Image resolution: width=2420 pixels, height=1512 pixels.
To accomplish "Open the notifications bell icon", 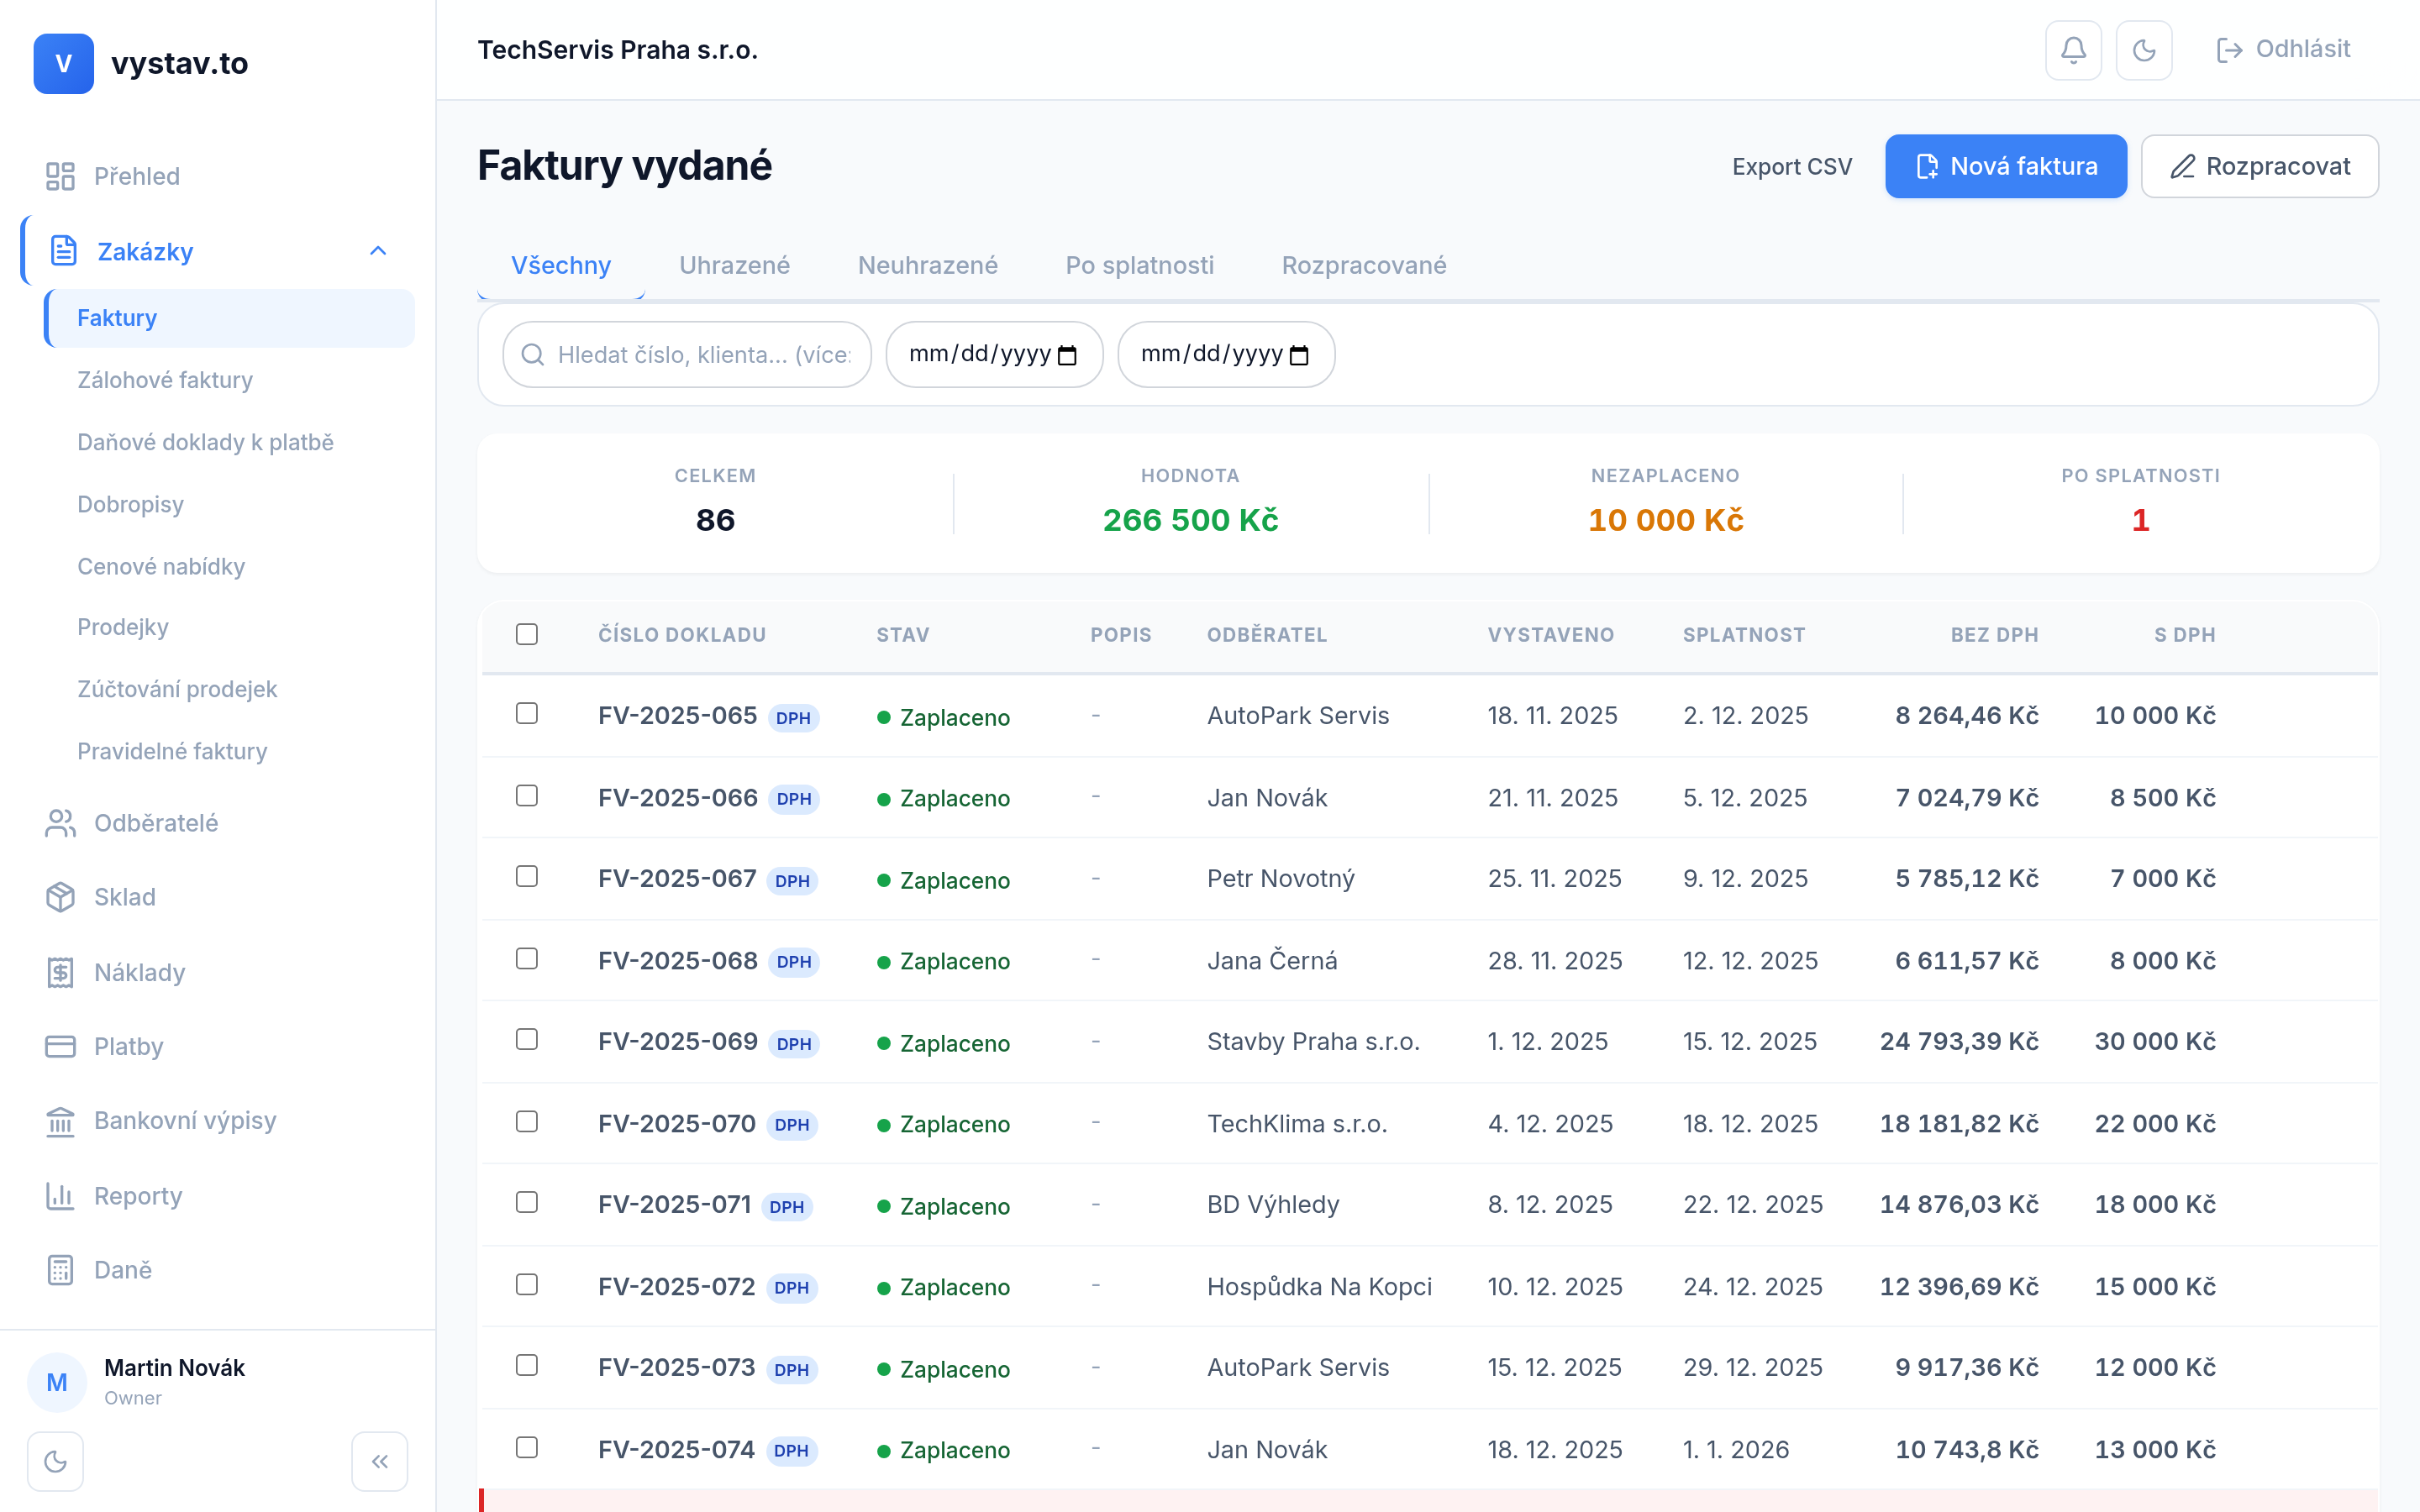I will coord(2073,50).
